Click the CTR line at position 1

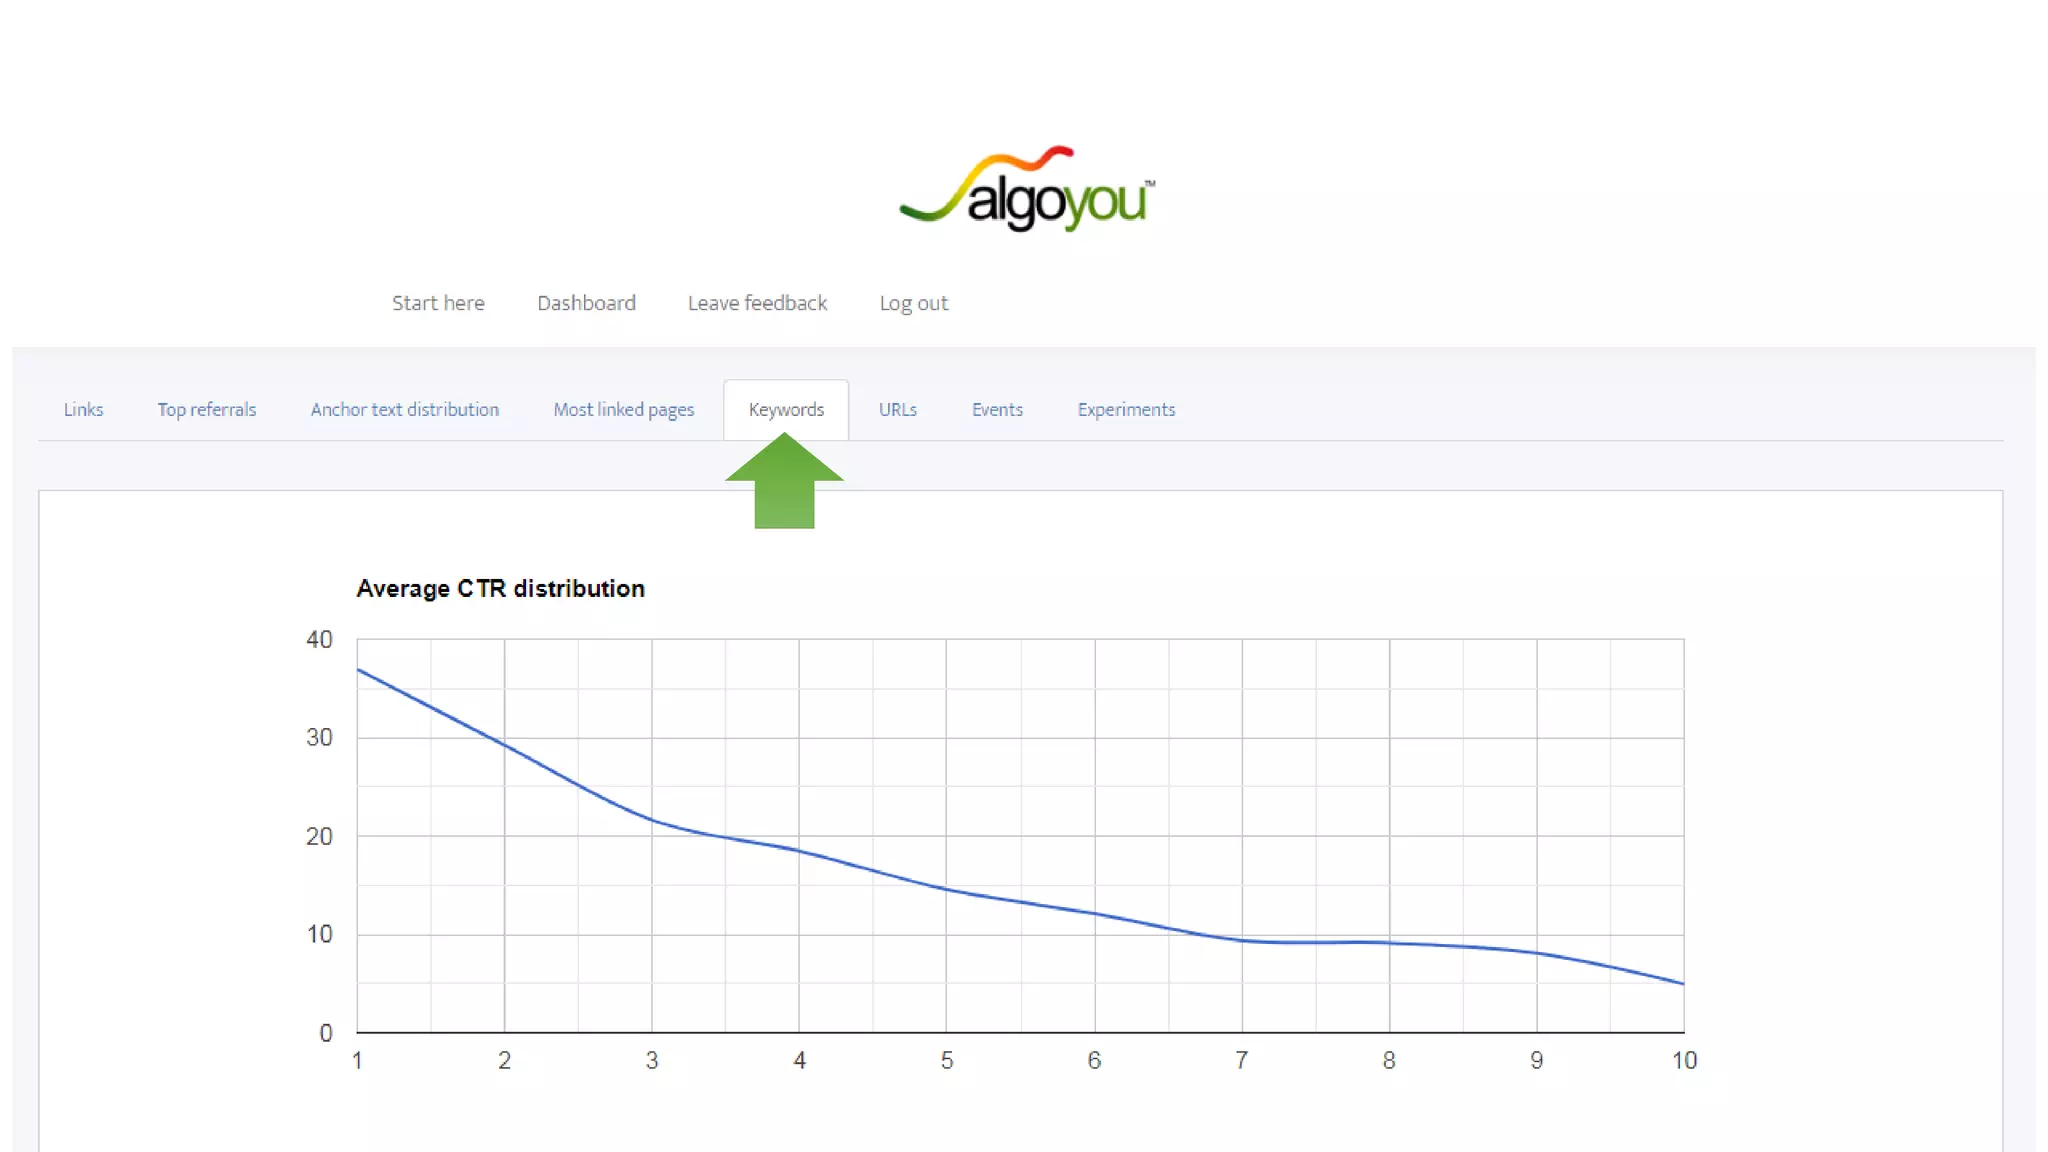click(359, 670)
